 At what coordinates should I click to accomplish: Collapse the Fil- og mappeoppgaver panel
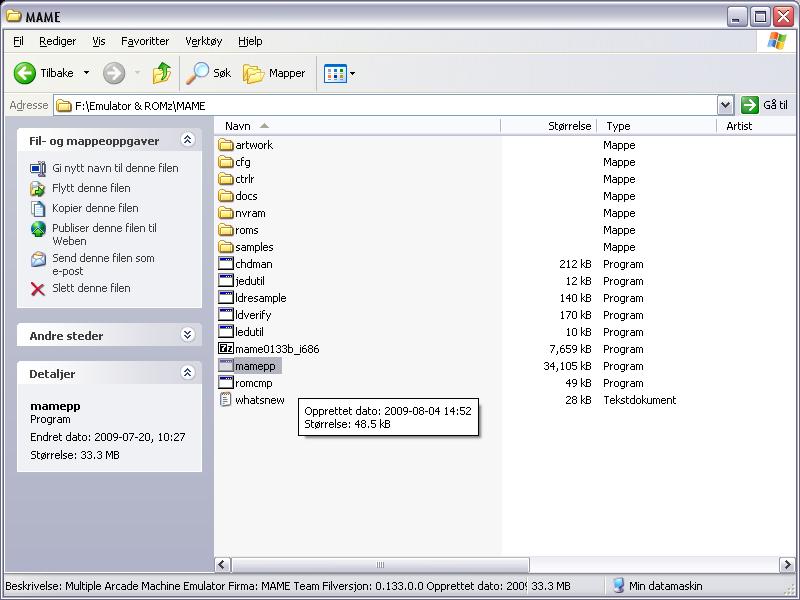pyautogui.click(x=188, y=139)
